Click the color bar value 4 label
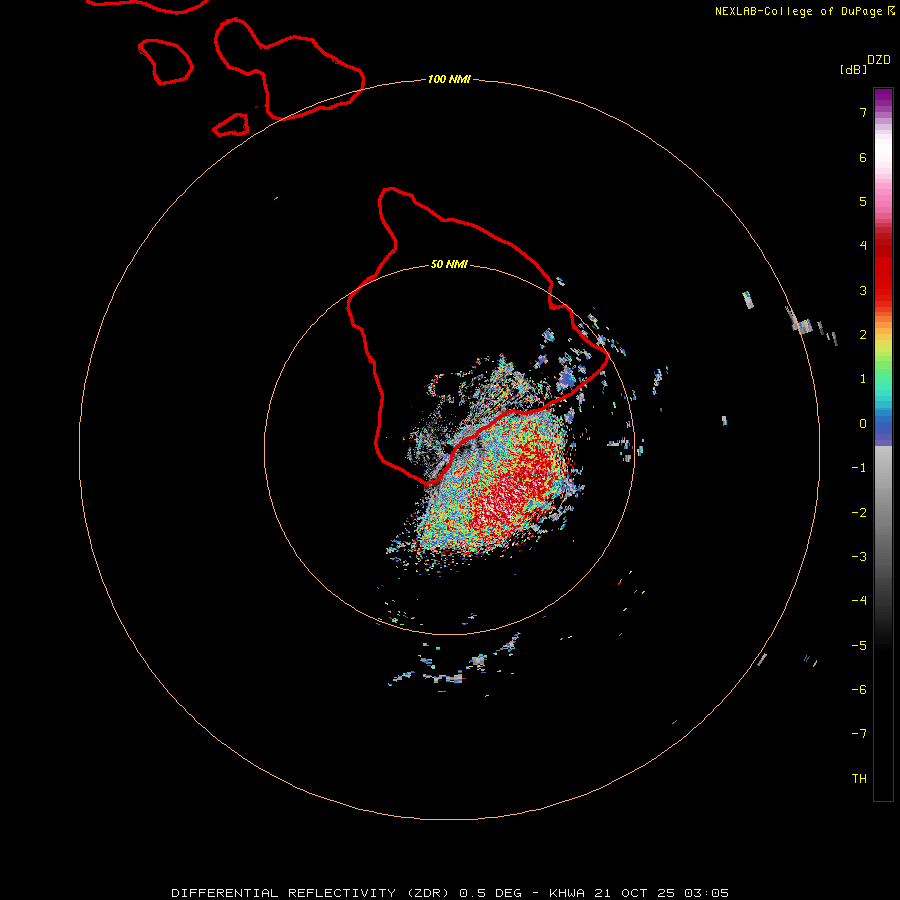Viewport: 900px width, 900px height. pos(863,246)
